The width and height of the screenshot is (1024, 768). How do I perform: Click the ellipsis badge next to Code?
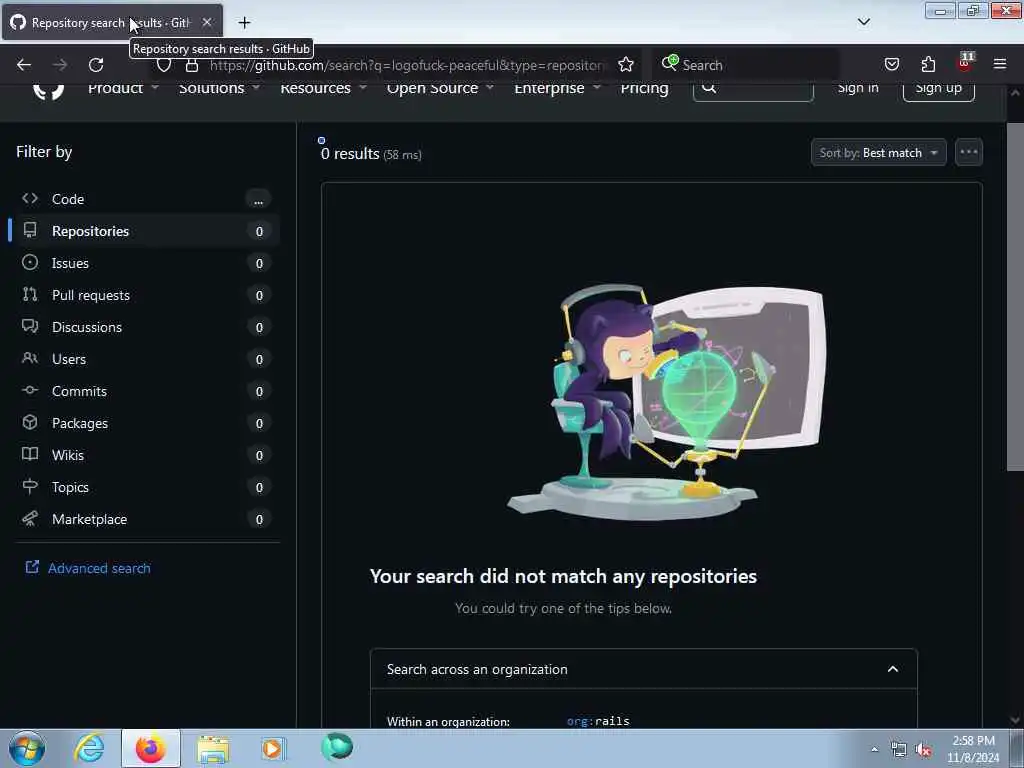pos(259,199)
